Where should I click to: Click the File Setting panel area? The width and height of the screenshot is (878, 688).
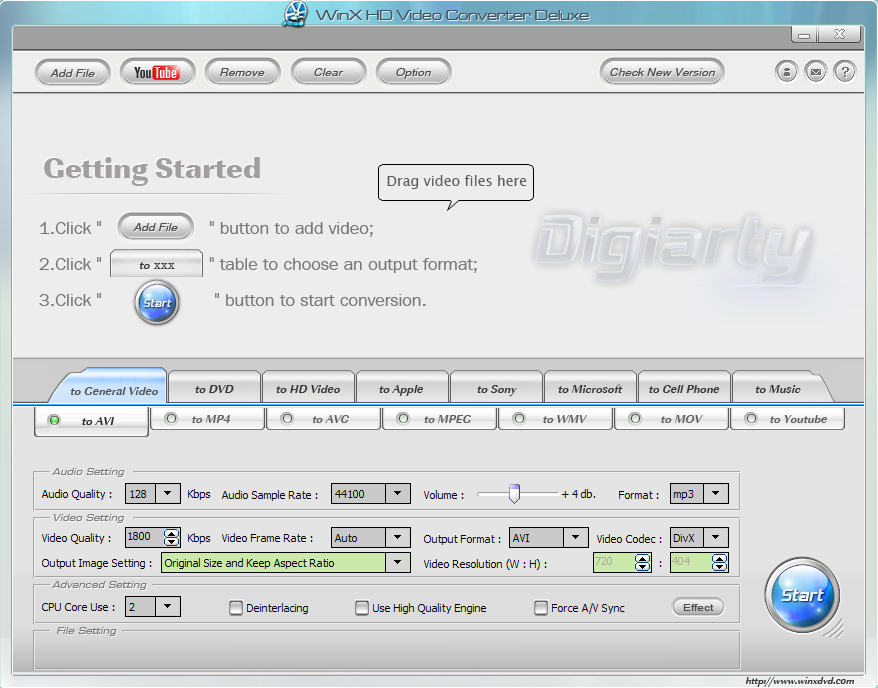click(x=387, y=650)
